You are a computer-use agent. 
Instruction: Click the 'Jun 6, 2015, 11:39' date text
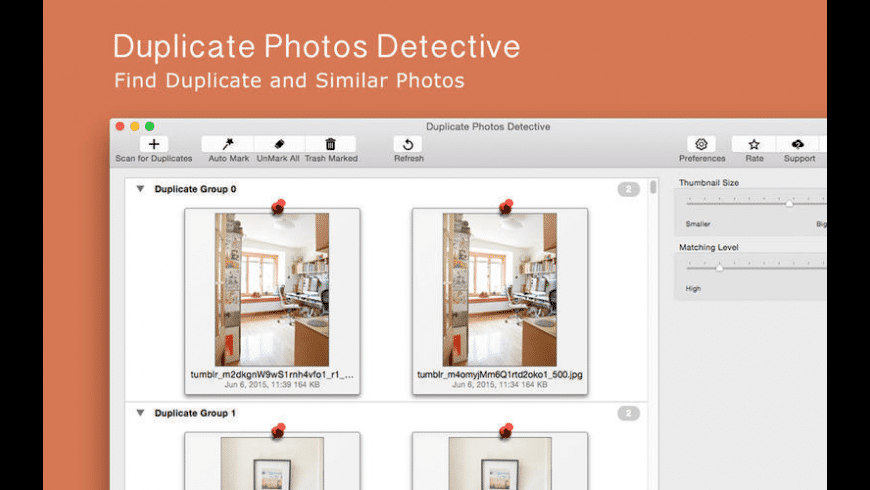[x=257, y=385]
